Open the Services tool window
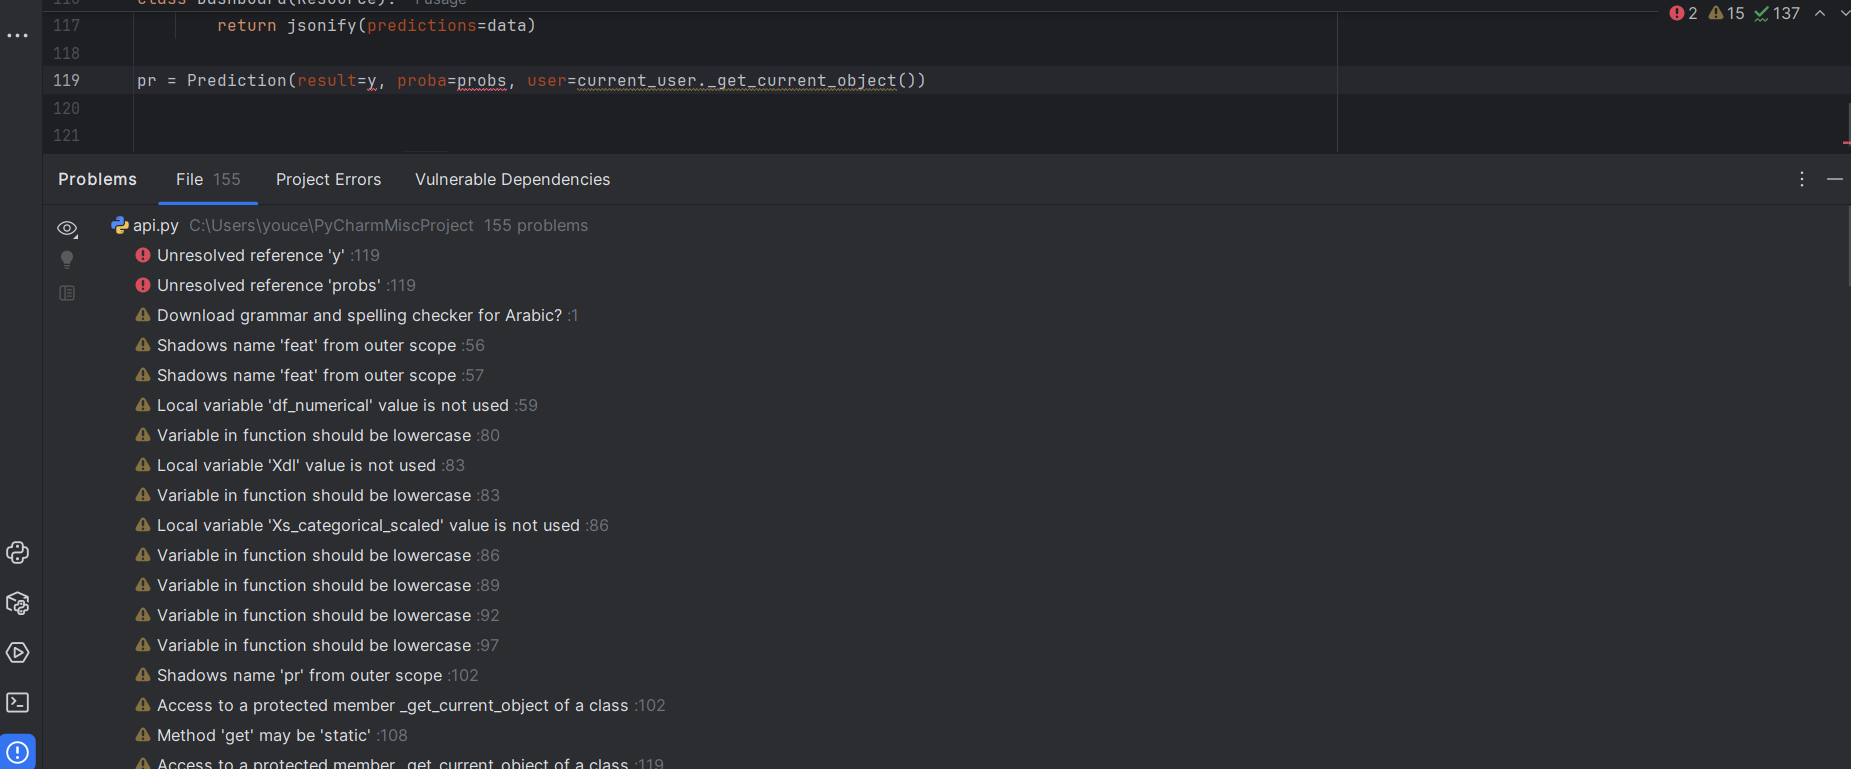Viewport: 1851px width, 769px height. (x=18, y=653)
